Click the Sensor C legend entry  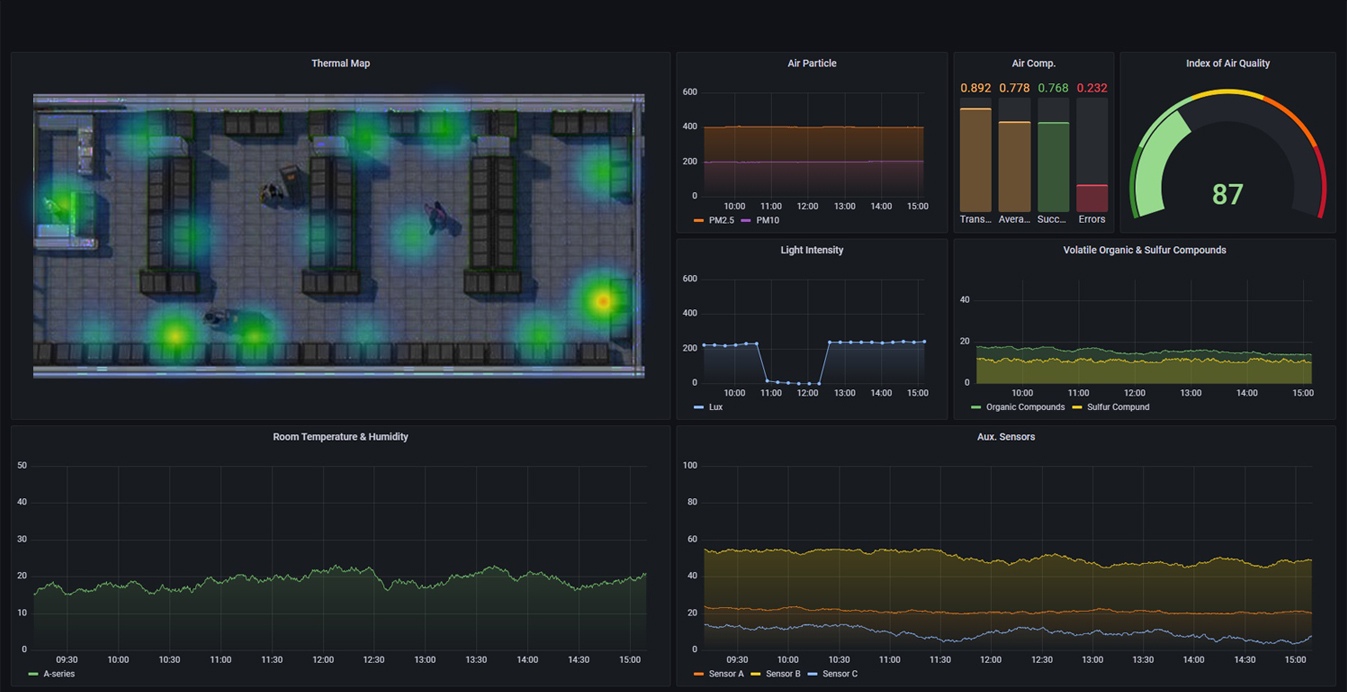tap(839, 674)
